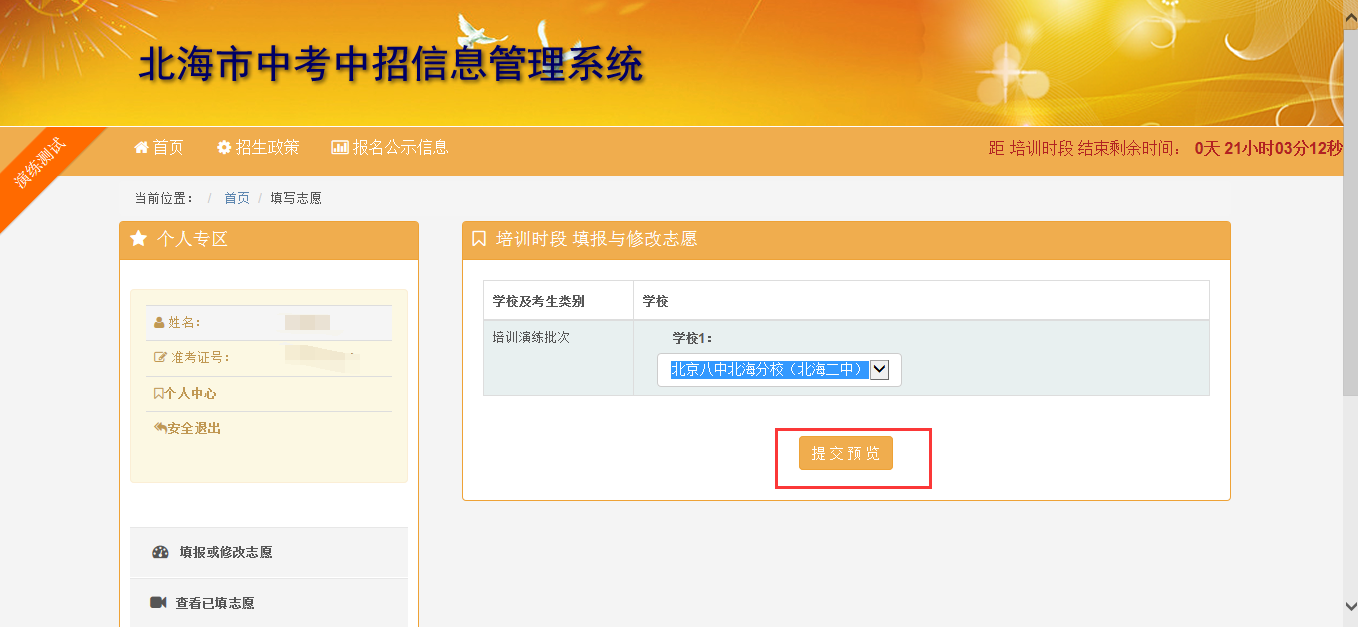Screen dimensions: 1358x627
Task: Click the edit icon beside 准考证号
Action: pyautogui.click(x=160, y=358)
